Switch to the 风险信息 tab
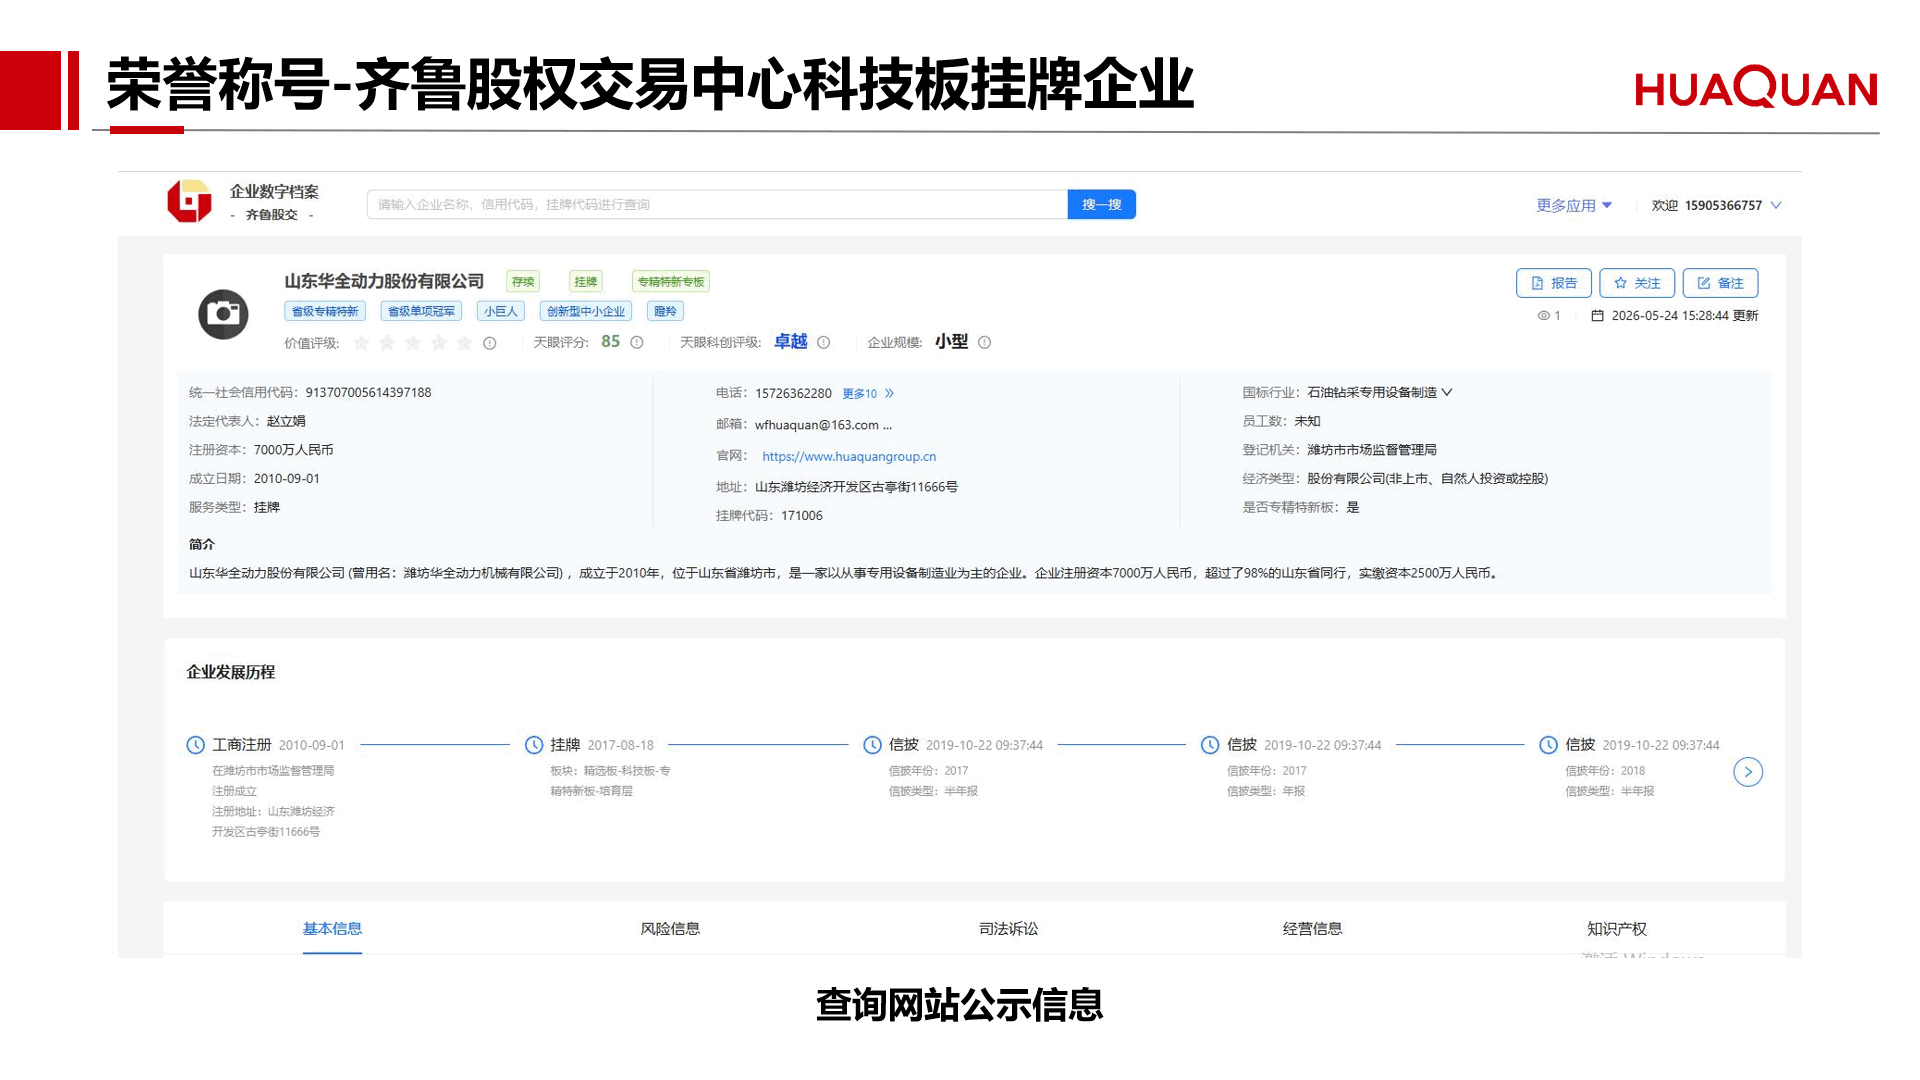Screen dimensions: 1920x1080 [670, 929]
